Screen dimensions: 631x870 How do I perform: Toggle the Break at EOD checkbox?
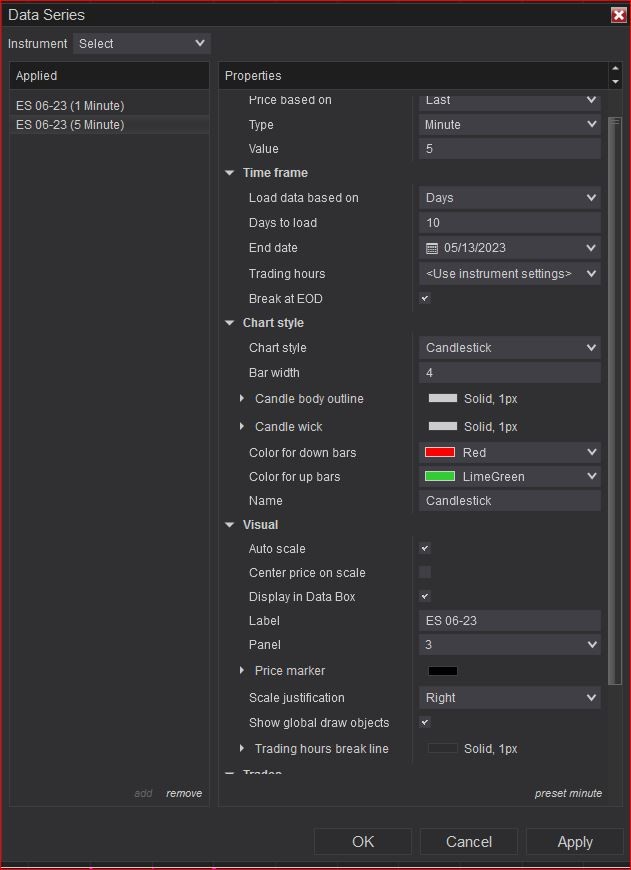click(425, 299)
